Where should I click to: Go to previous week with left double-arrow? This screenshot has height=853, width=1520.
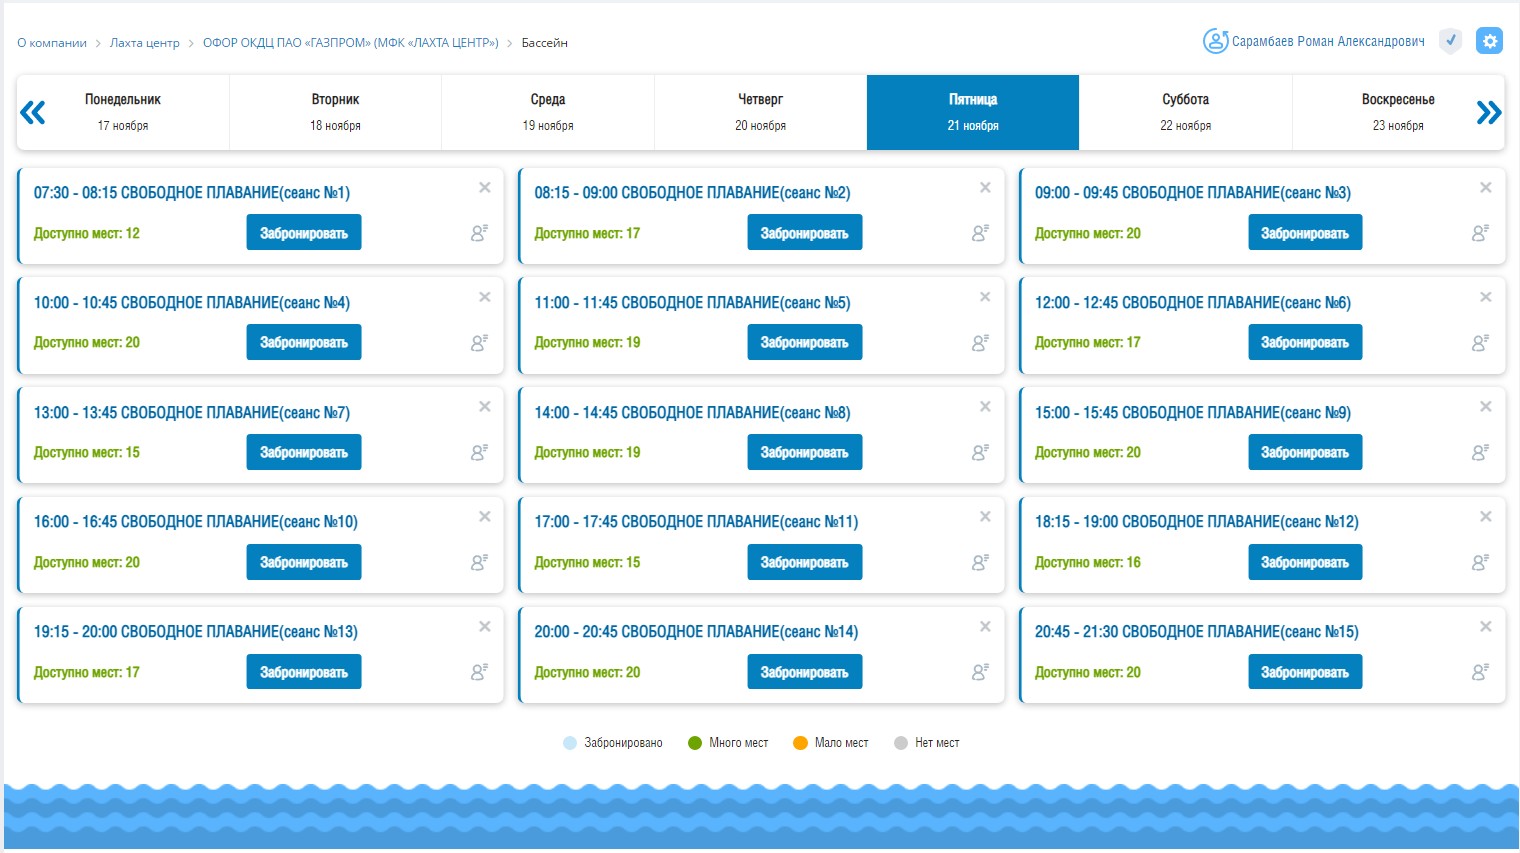coord(33,112)
